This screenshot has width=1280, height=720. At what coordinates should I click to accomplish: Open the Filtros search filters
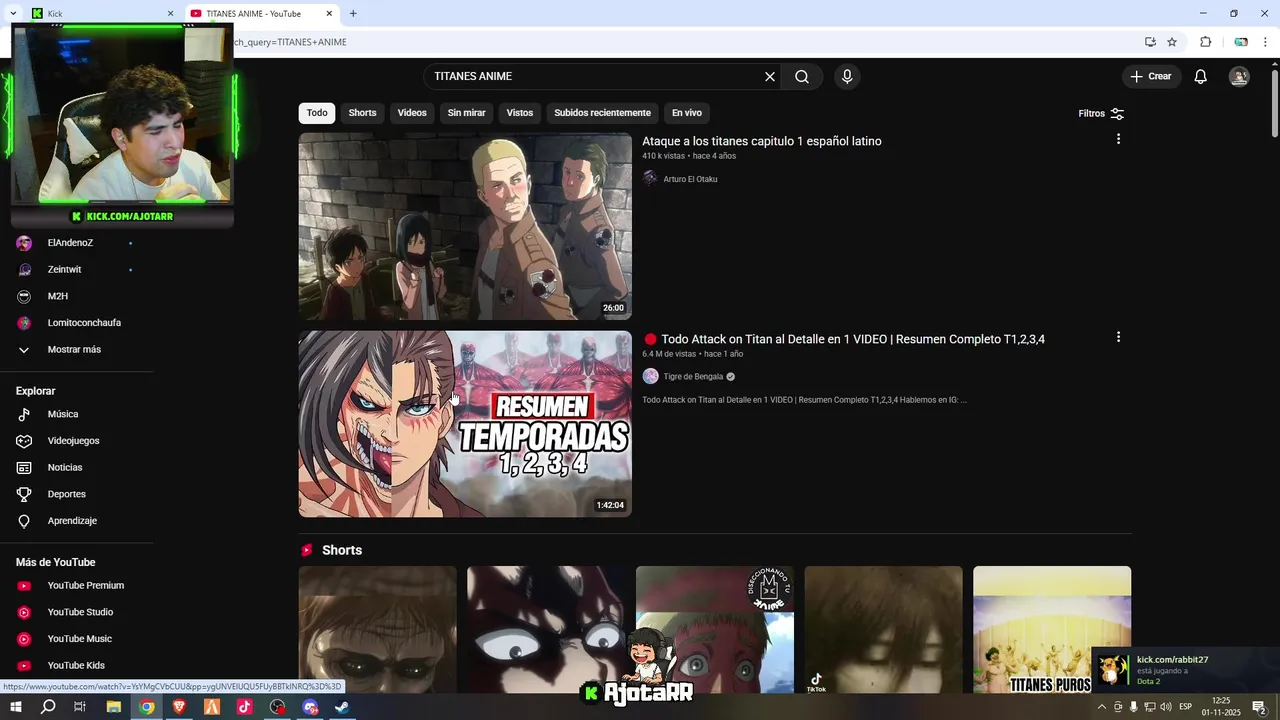(1101, 113)
